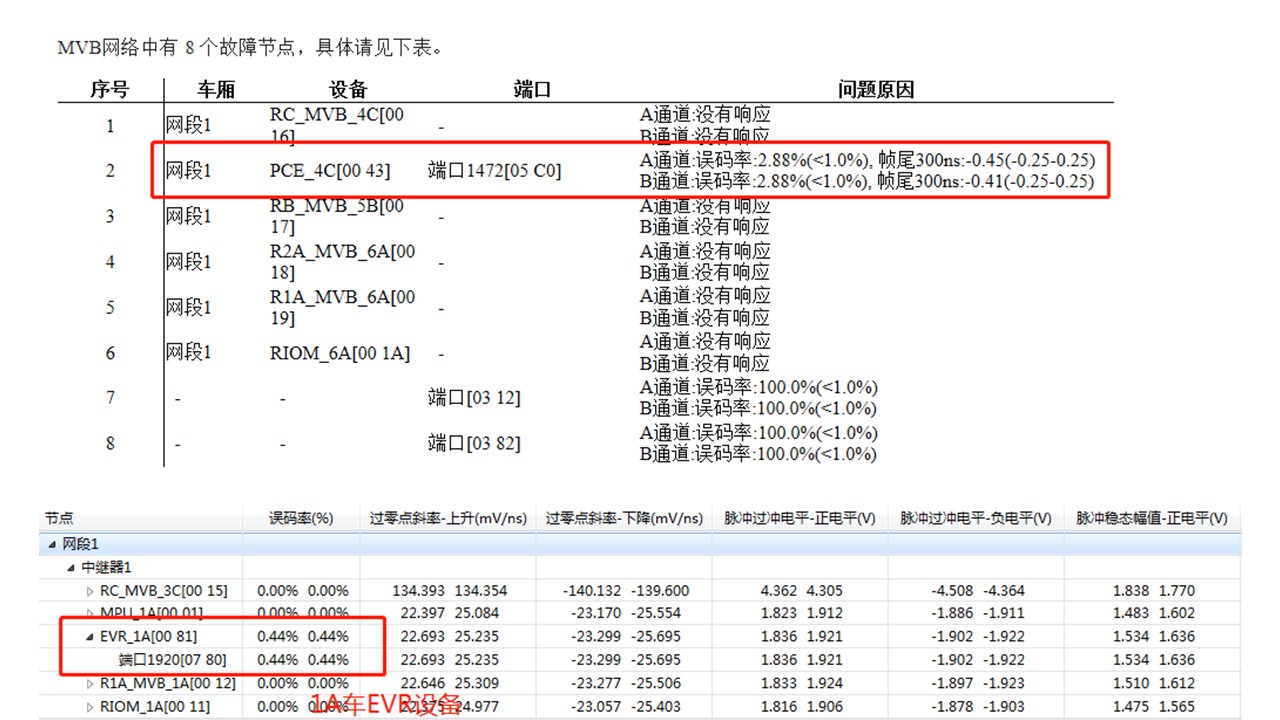This screenshot has height=720, width=1280.
Task: Sort by the 误码率(%) column header
Action: [x=301, y=519]
